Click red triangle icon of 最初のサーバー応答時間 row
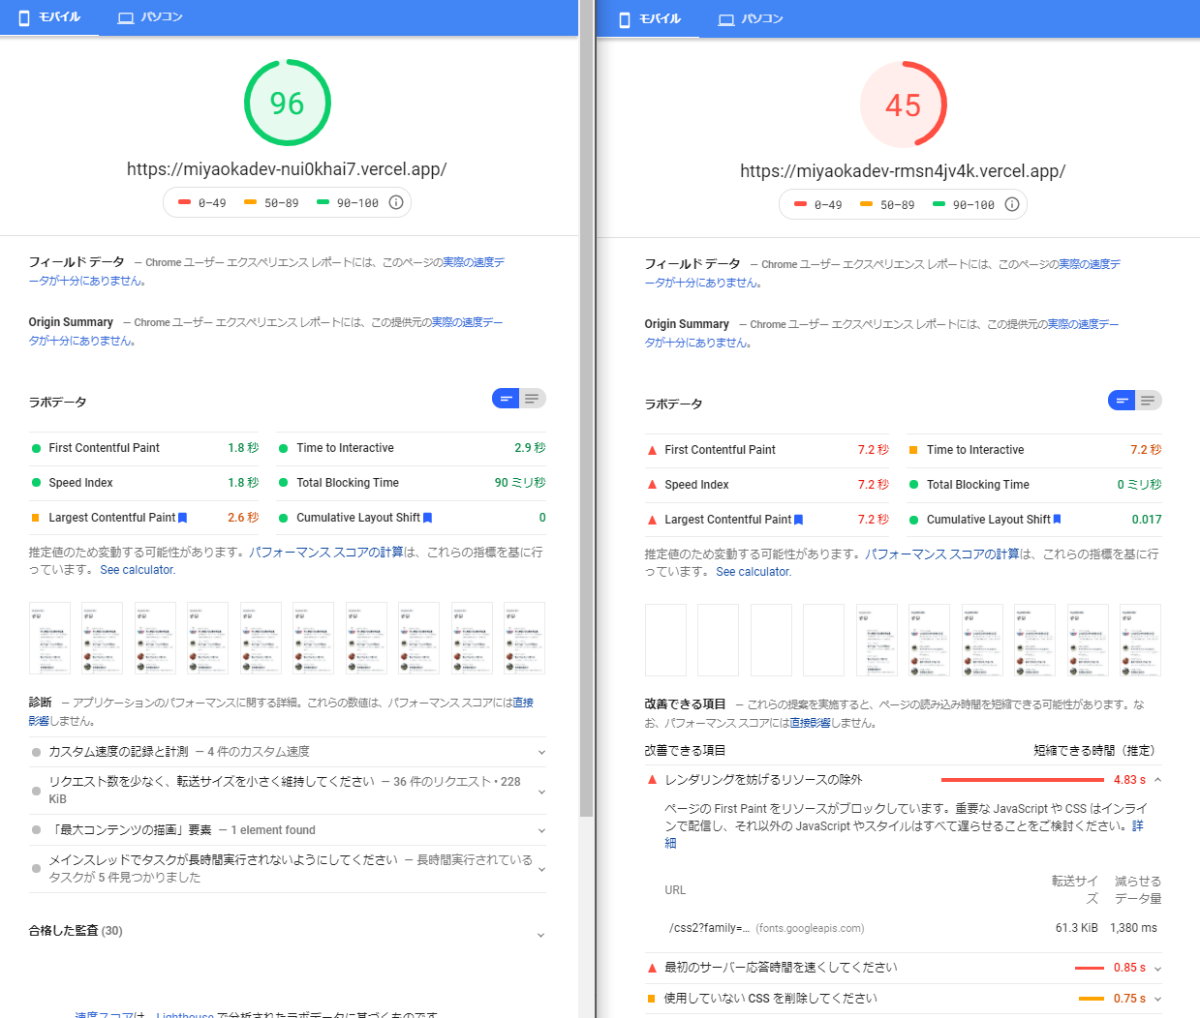The image size is (1200, 1018). click(x=652, y=968)
